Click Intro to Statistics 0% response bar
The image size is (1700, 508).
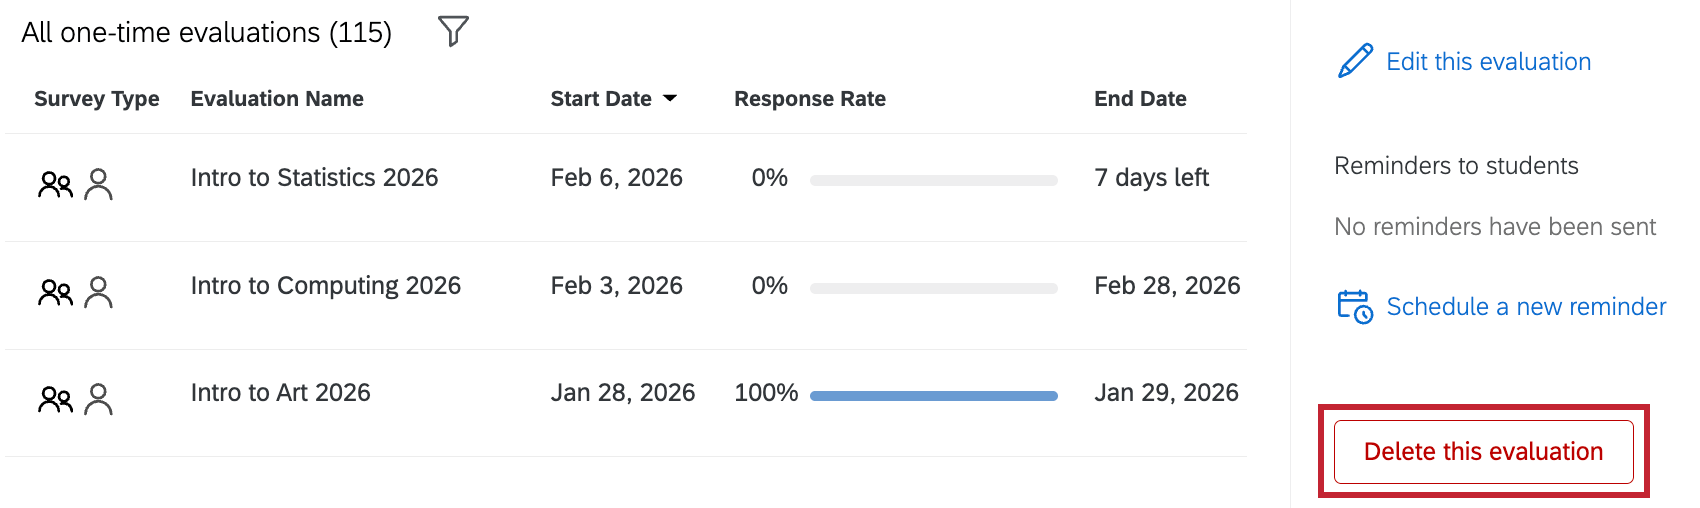934,181
